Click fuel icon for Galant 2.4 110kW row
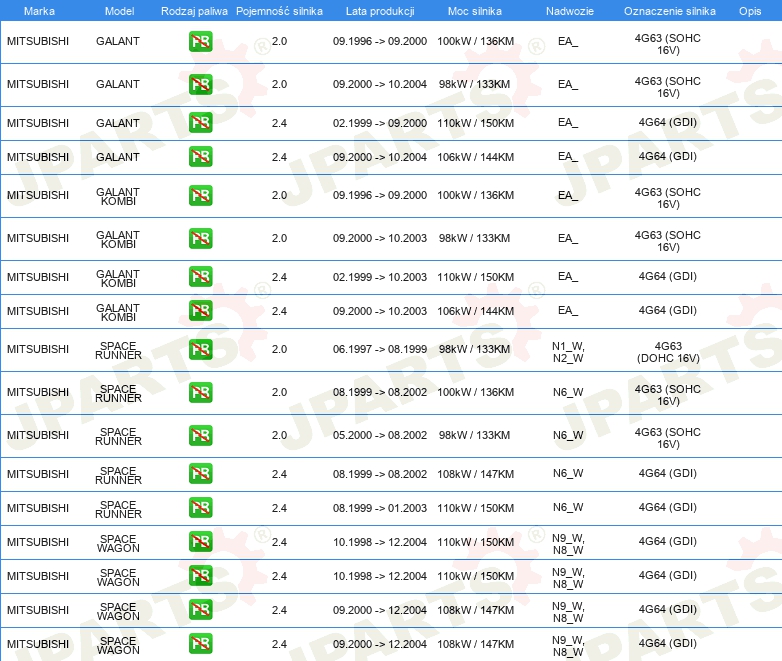 [200, 123]
